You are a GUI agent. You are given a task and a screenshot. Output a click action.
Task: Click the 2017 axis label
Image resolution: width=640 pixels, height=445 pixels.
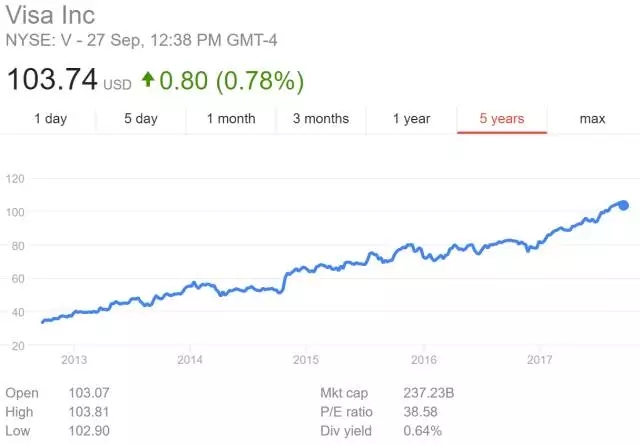tap(539, 360)
